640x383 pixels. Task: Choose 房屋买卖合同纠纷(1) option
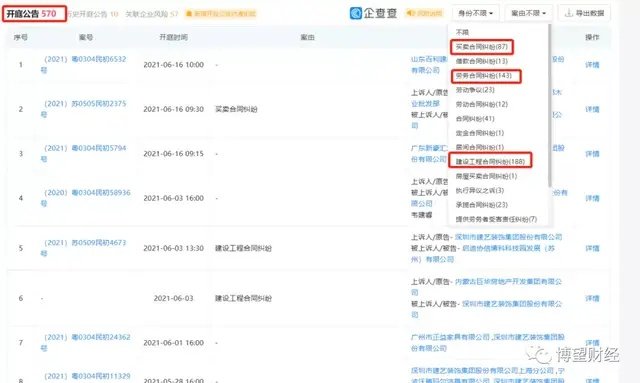pyautogui.click(x=486, y=176)
